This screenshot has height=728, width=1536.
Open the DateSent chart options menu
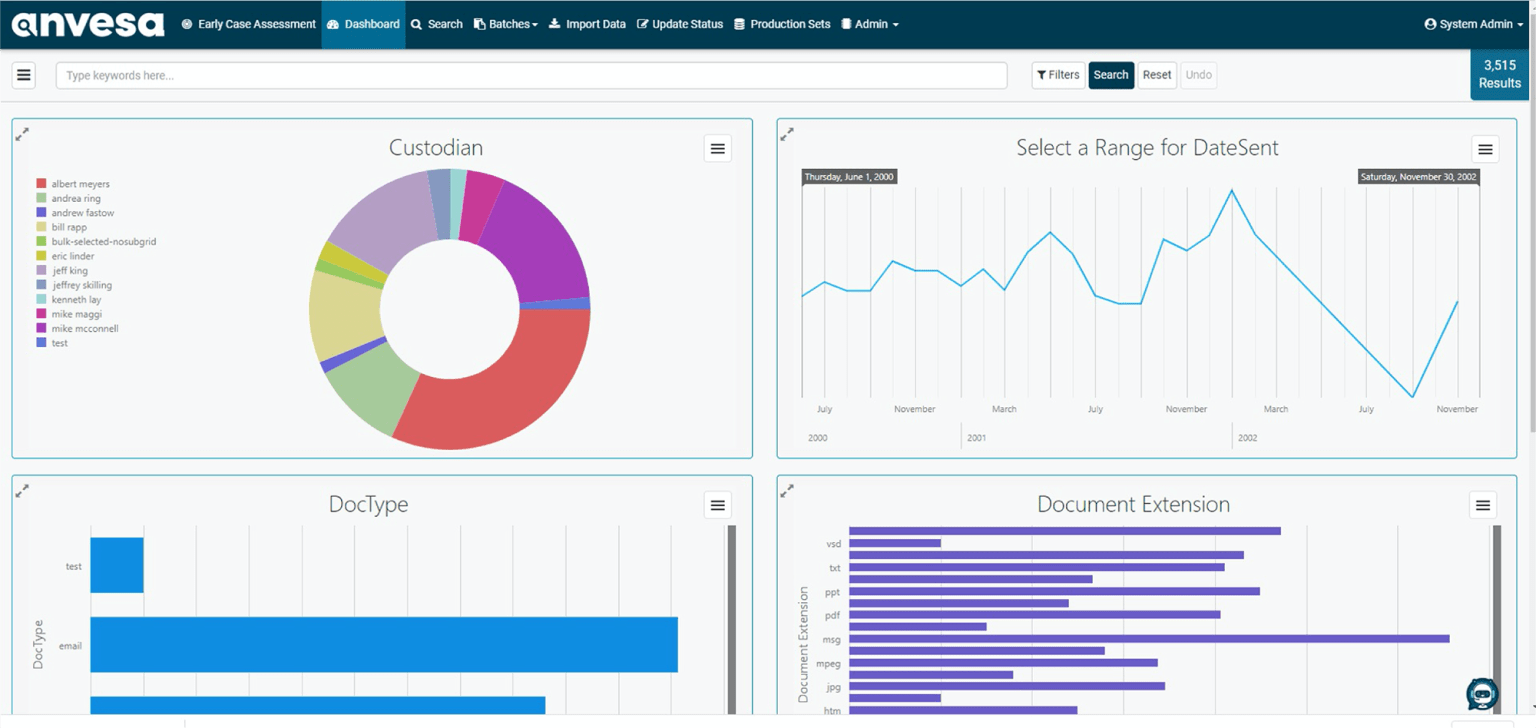(x=1485, y=149)
